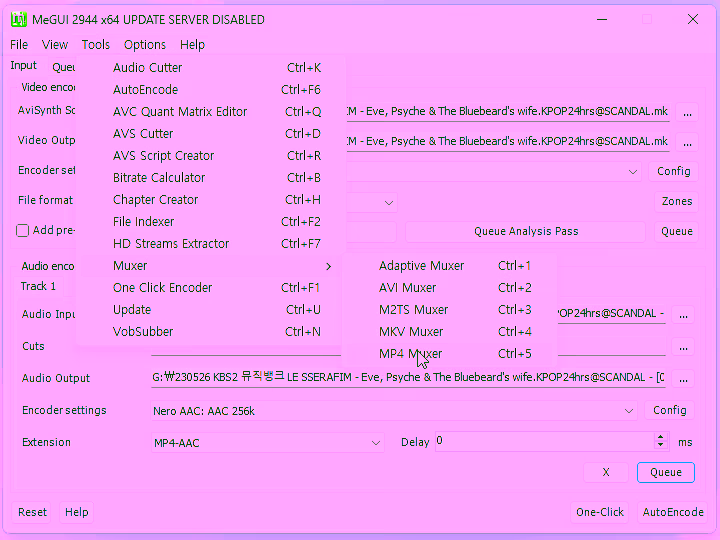Open the View menu
720x540 pixels.
(x=55, y=45)
